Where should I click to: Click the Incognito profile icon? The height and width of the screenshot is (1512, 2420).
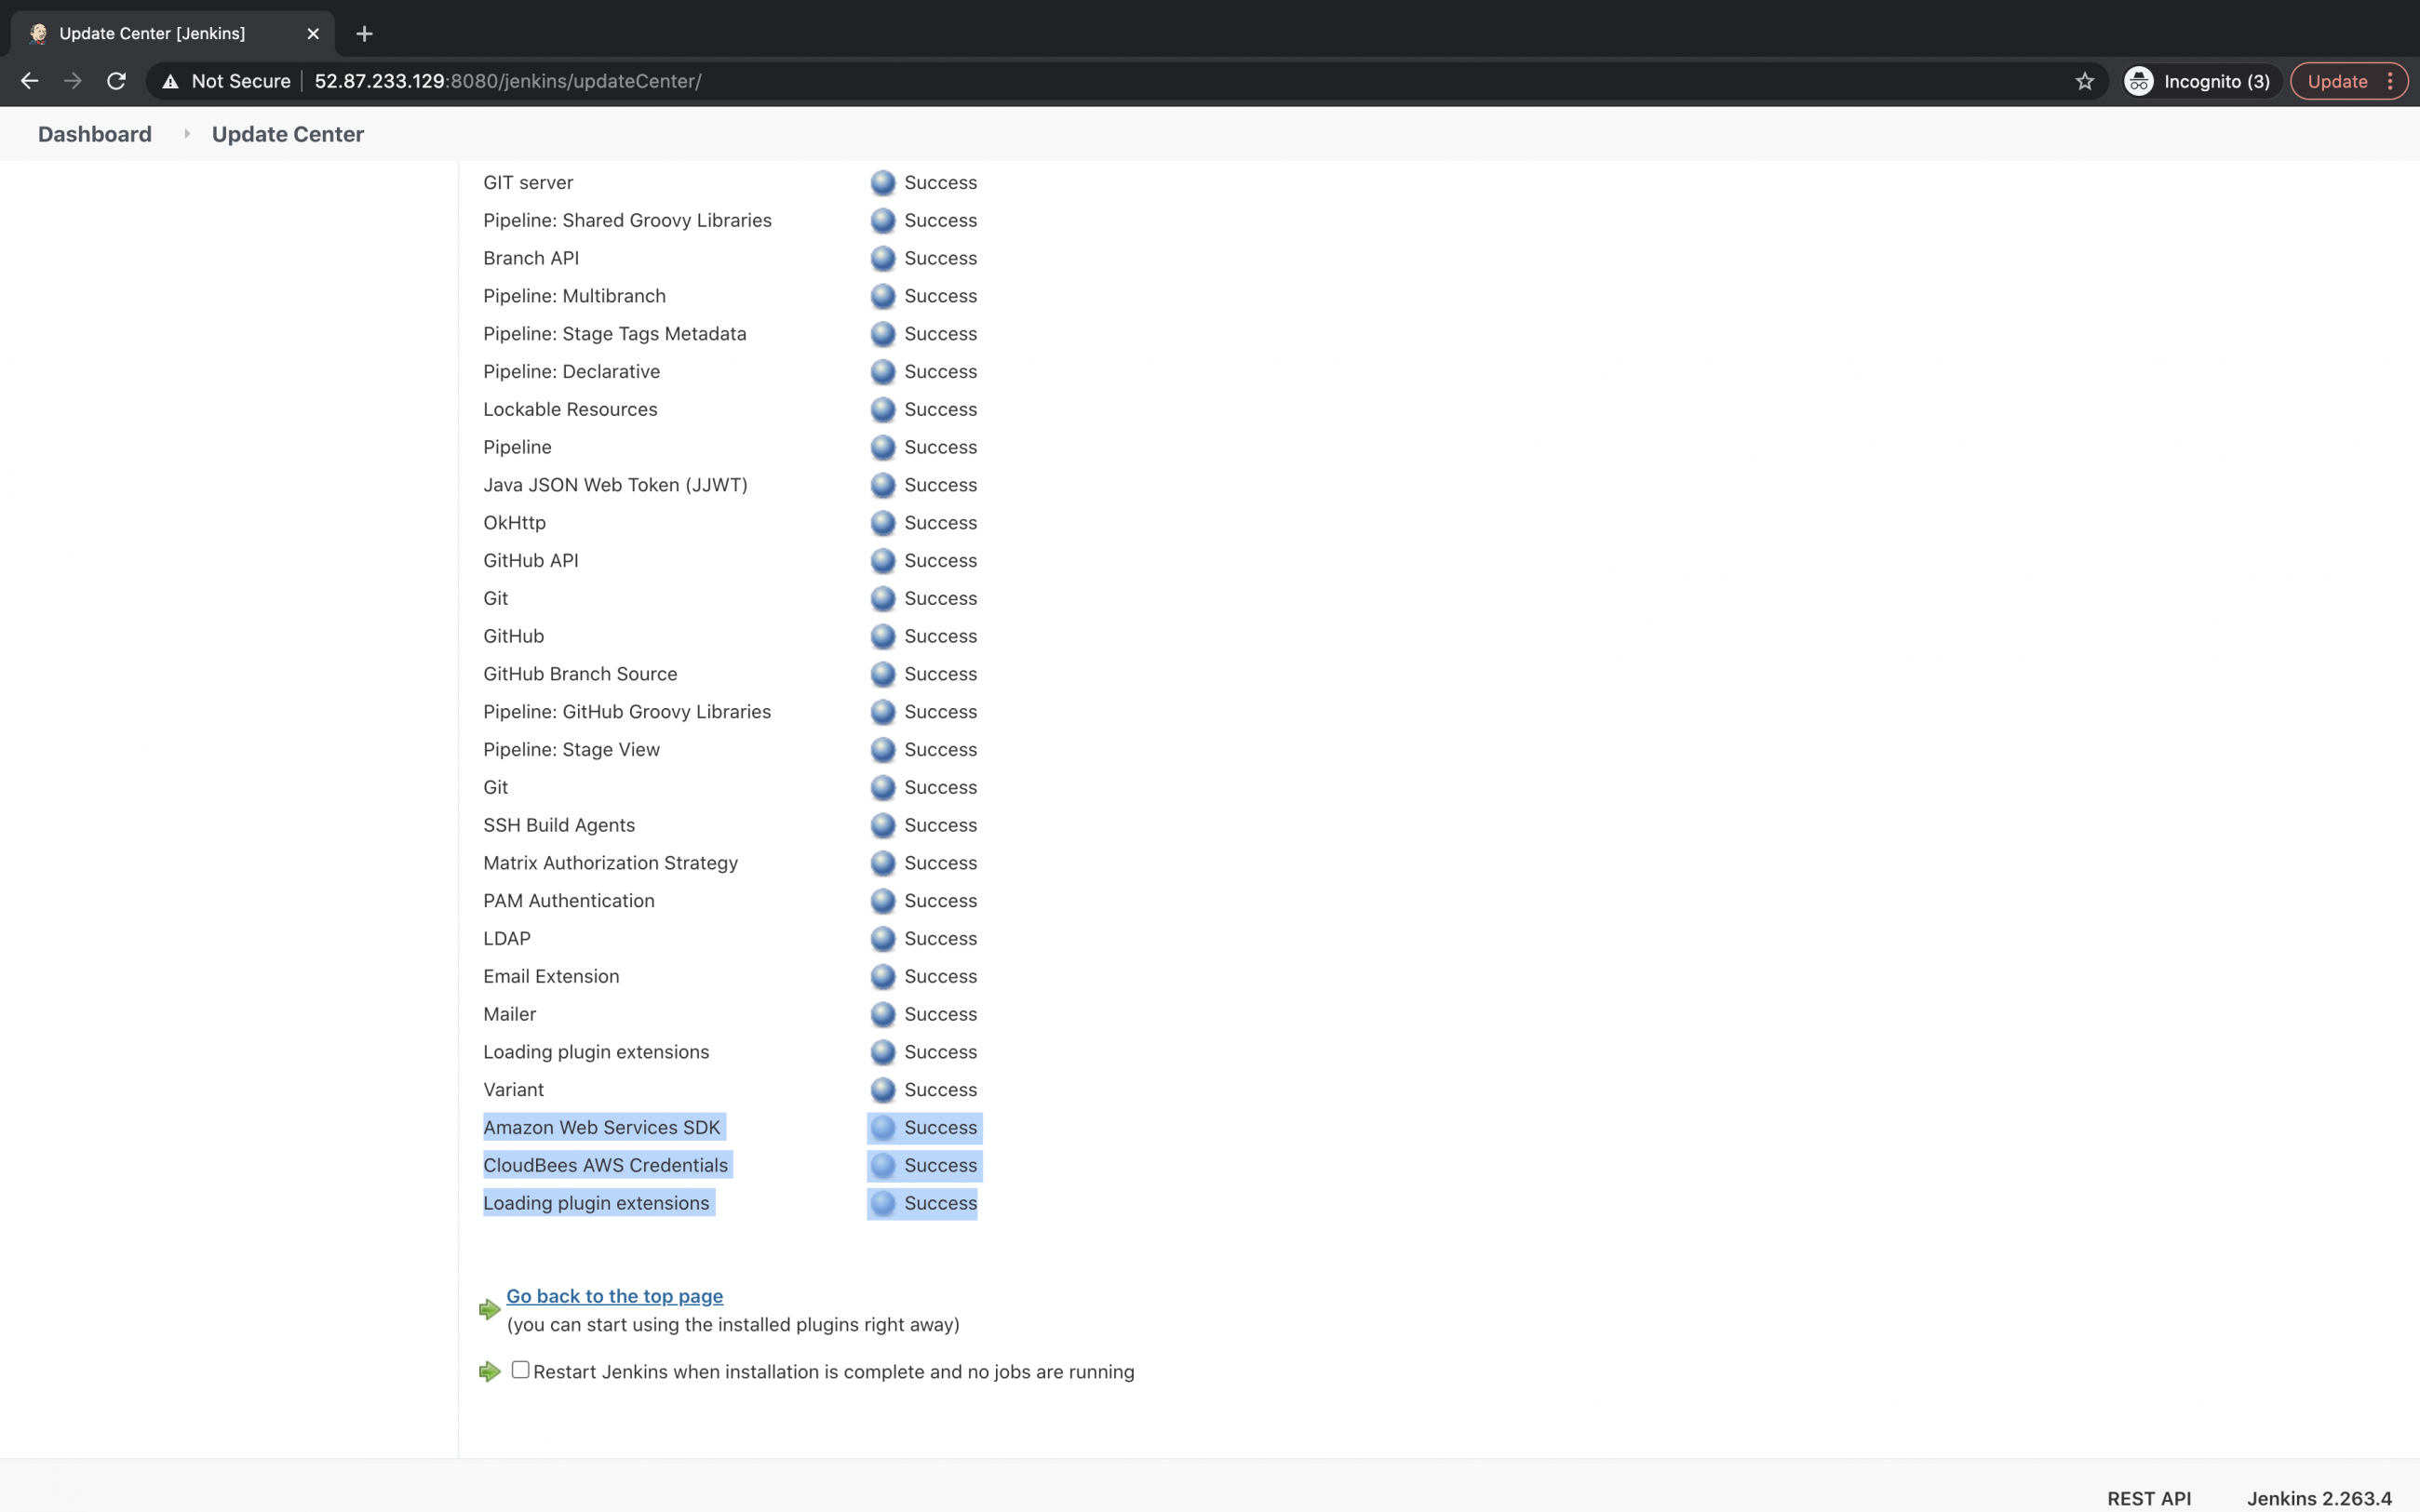point(2137,81)
